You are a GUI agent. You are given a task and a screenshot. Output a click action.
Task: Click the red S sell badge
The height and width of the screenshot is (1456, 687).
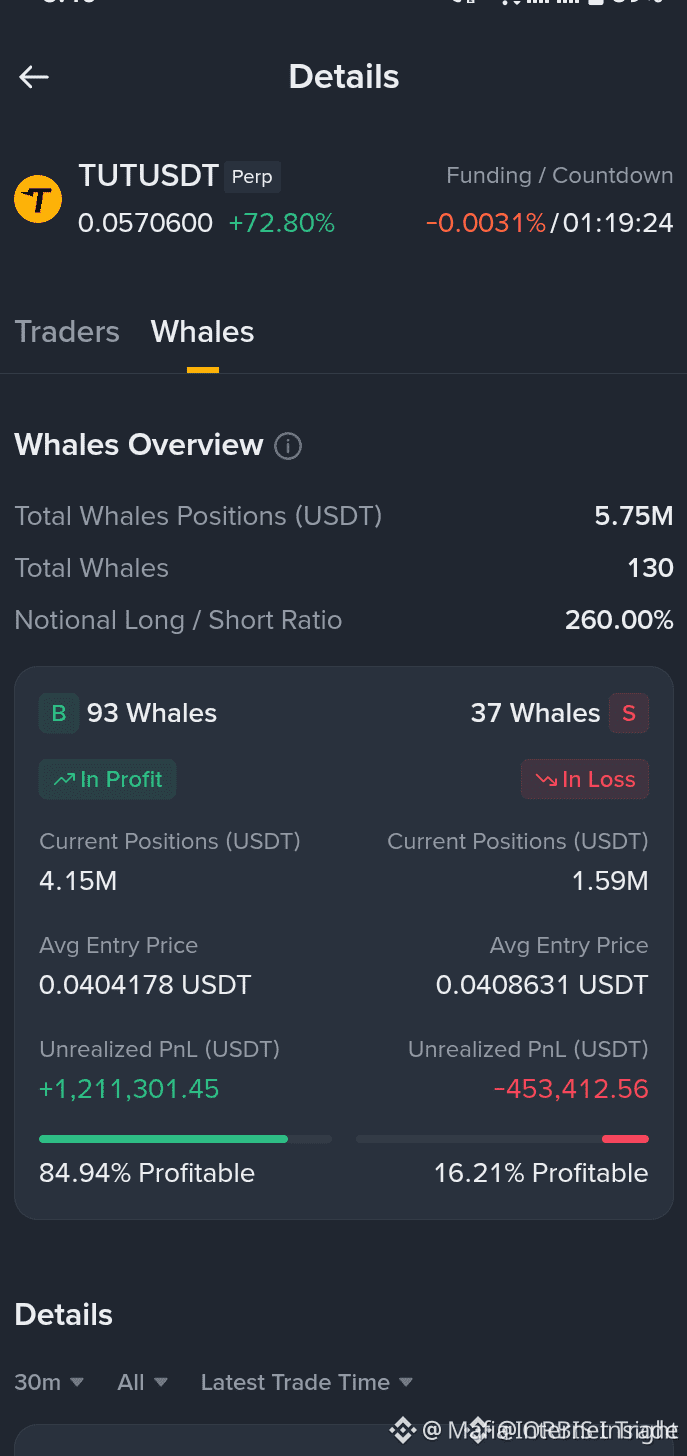click(x=629, y=713)
